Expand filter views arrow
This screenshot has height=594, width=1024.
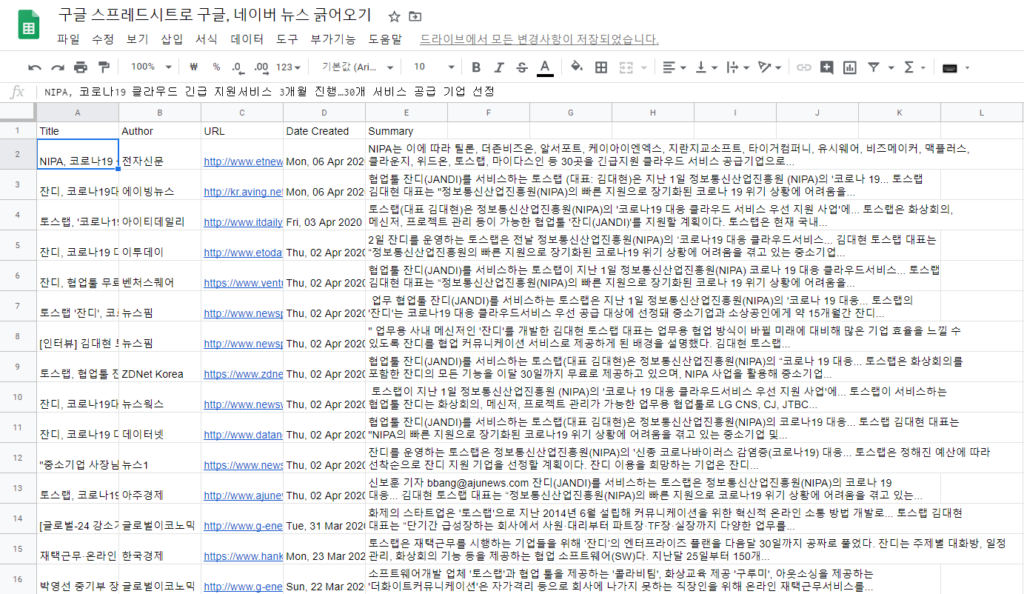(x=891, y=68)
